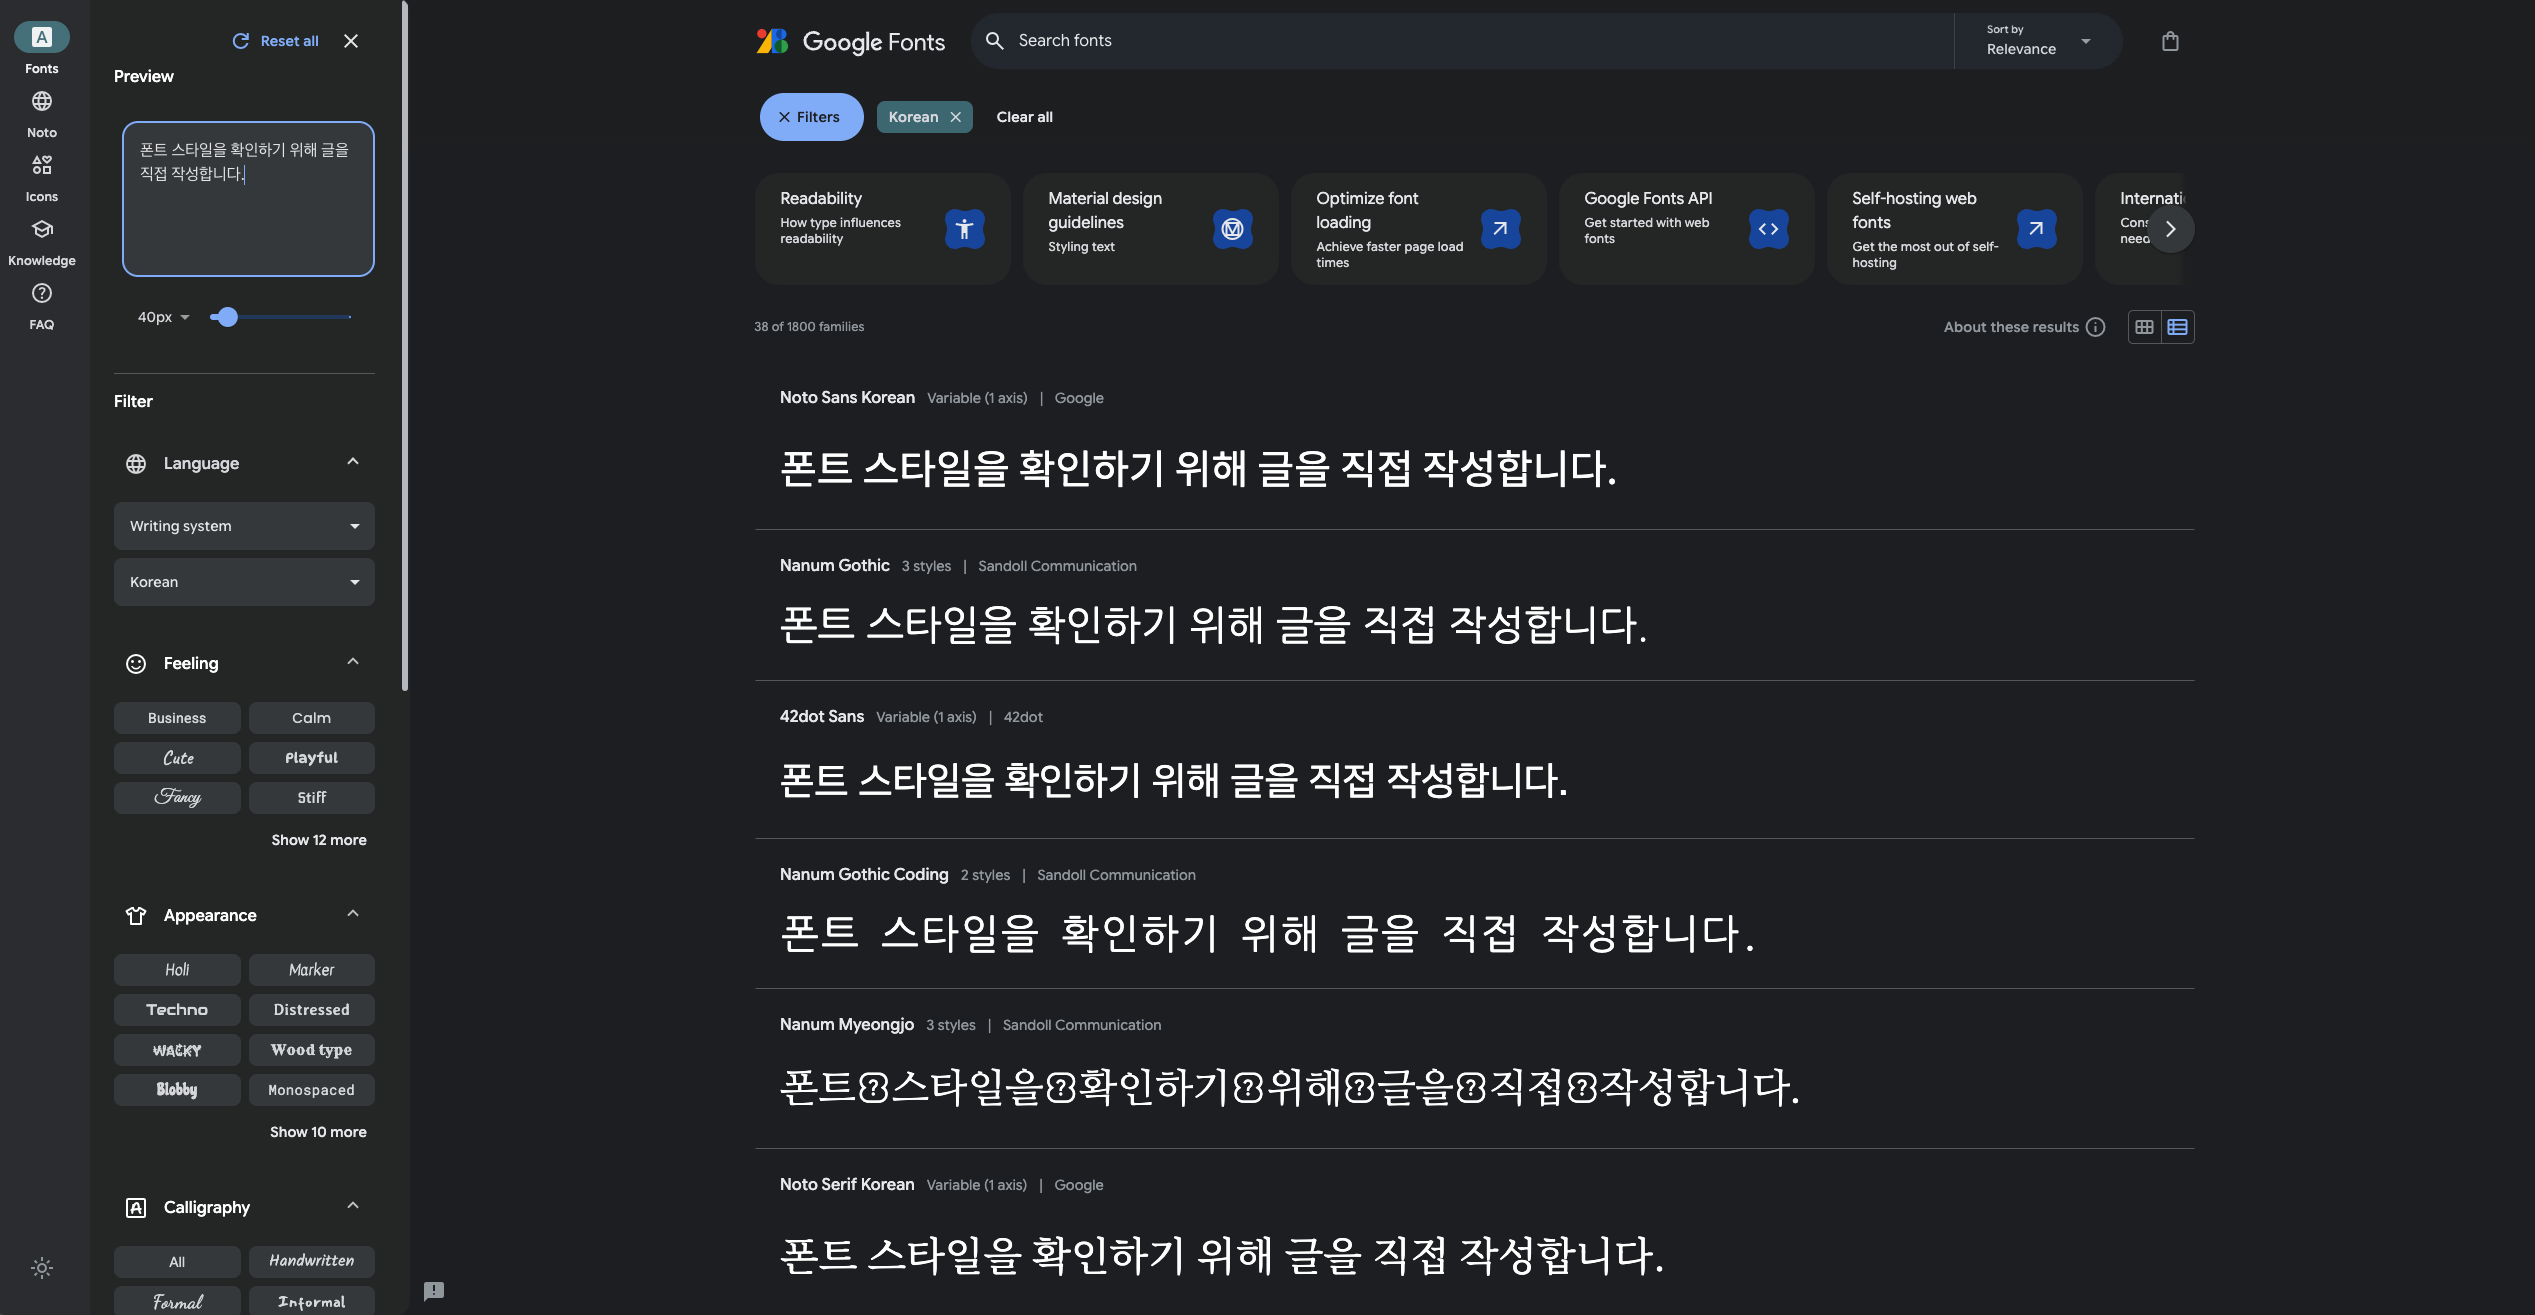
Task: Toggle light mode with the sun icon
Action: (x=41, y=1267)
